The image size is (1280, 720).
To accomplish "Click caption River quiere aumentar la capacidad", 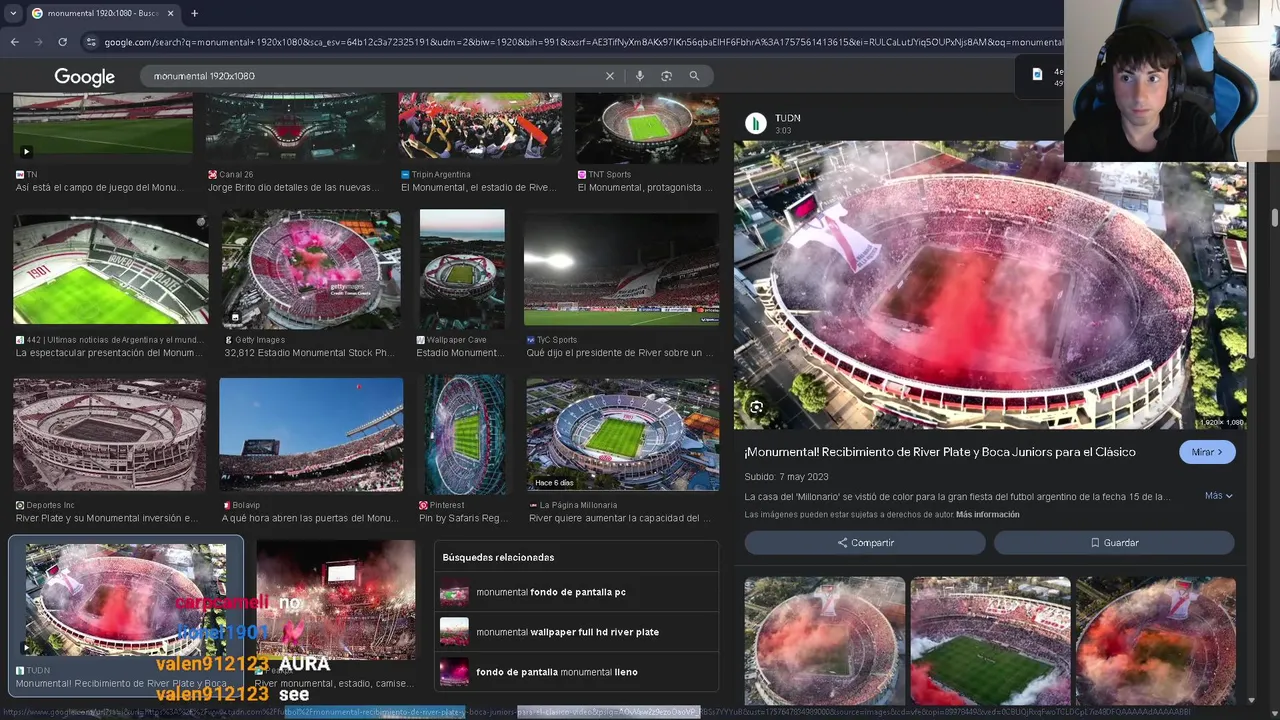I will pyautogui.click(x=620, y=518).
